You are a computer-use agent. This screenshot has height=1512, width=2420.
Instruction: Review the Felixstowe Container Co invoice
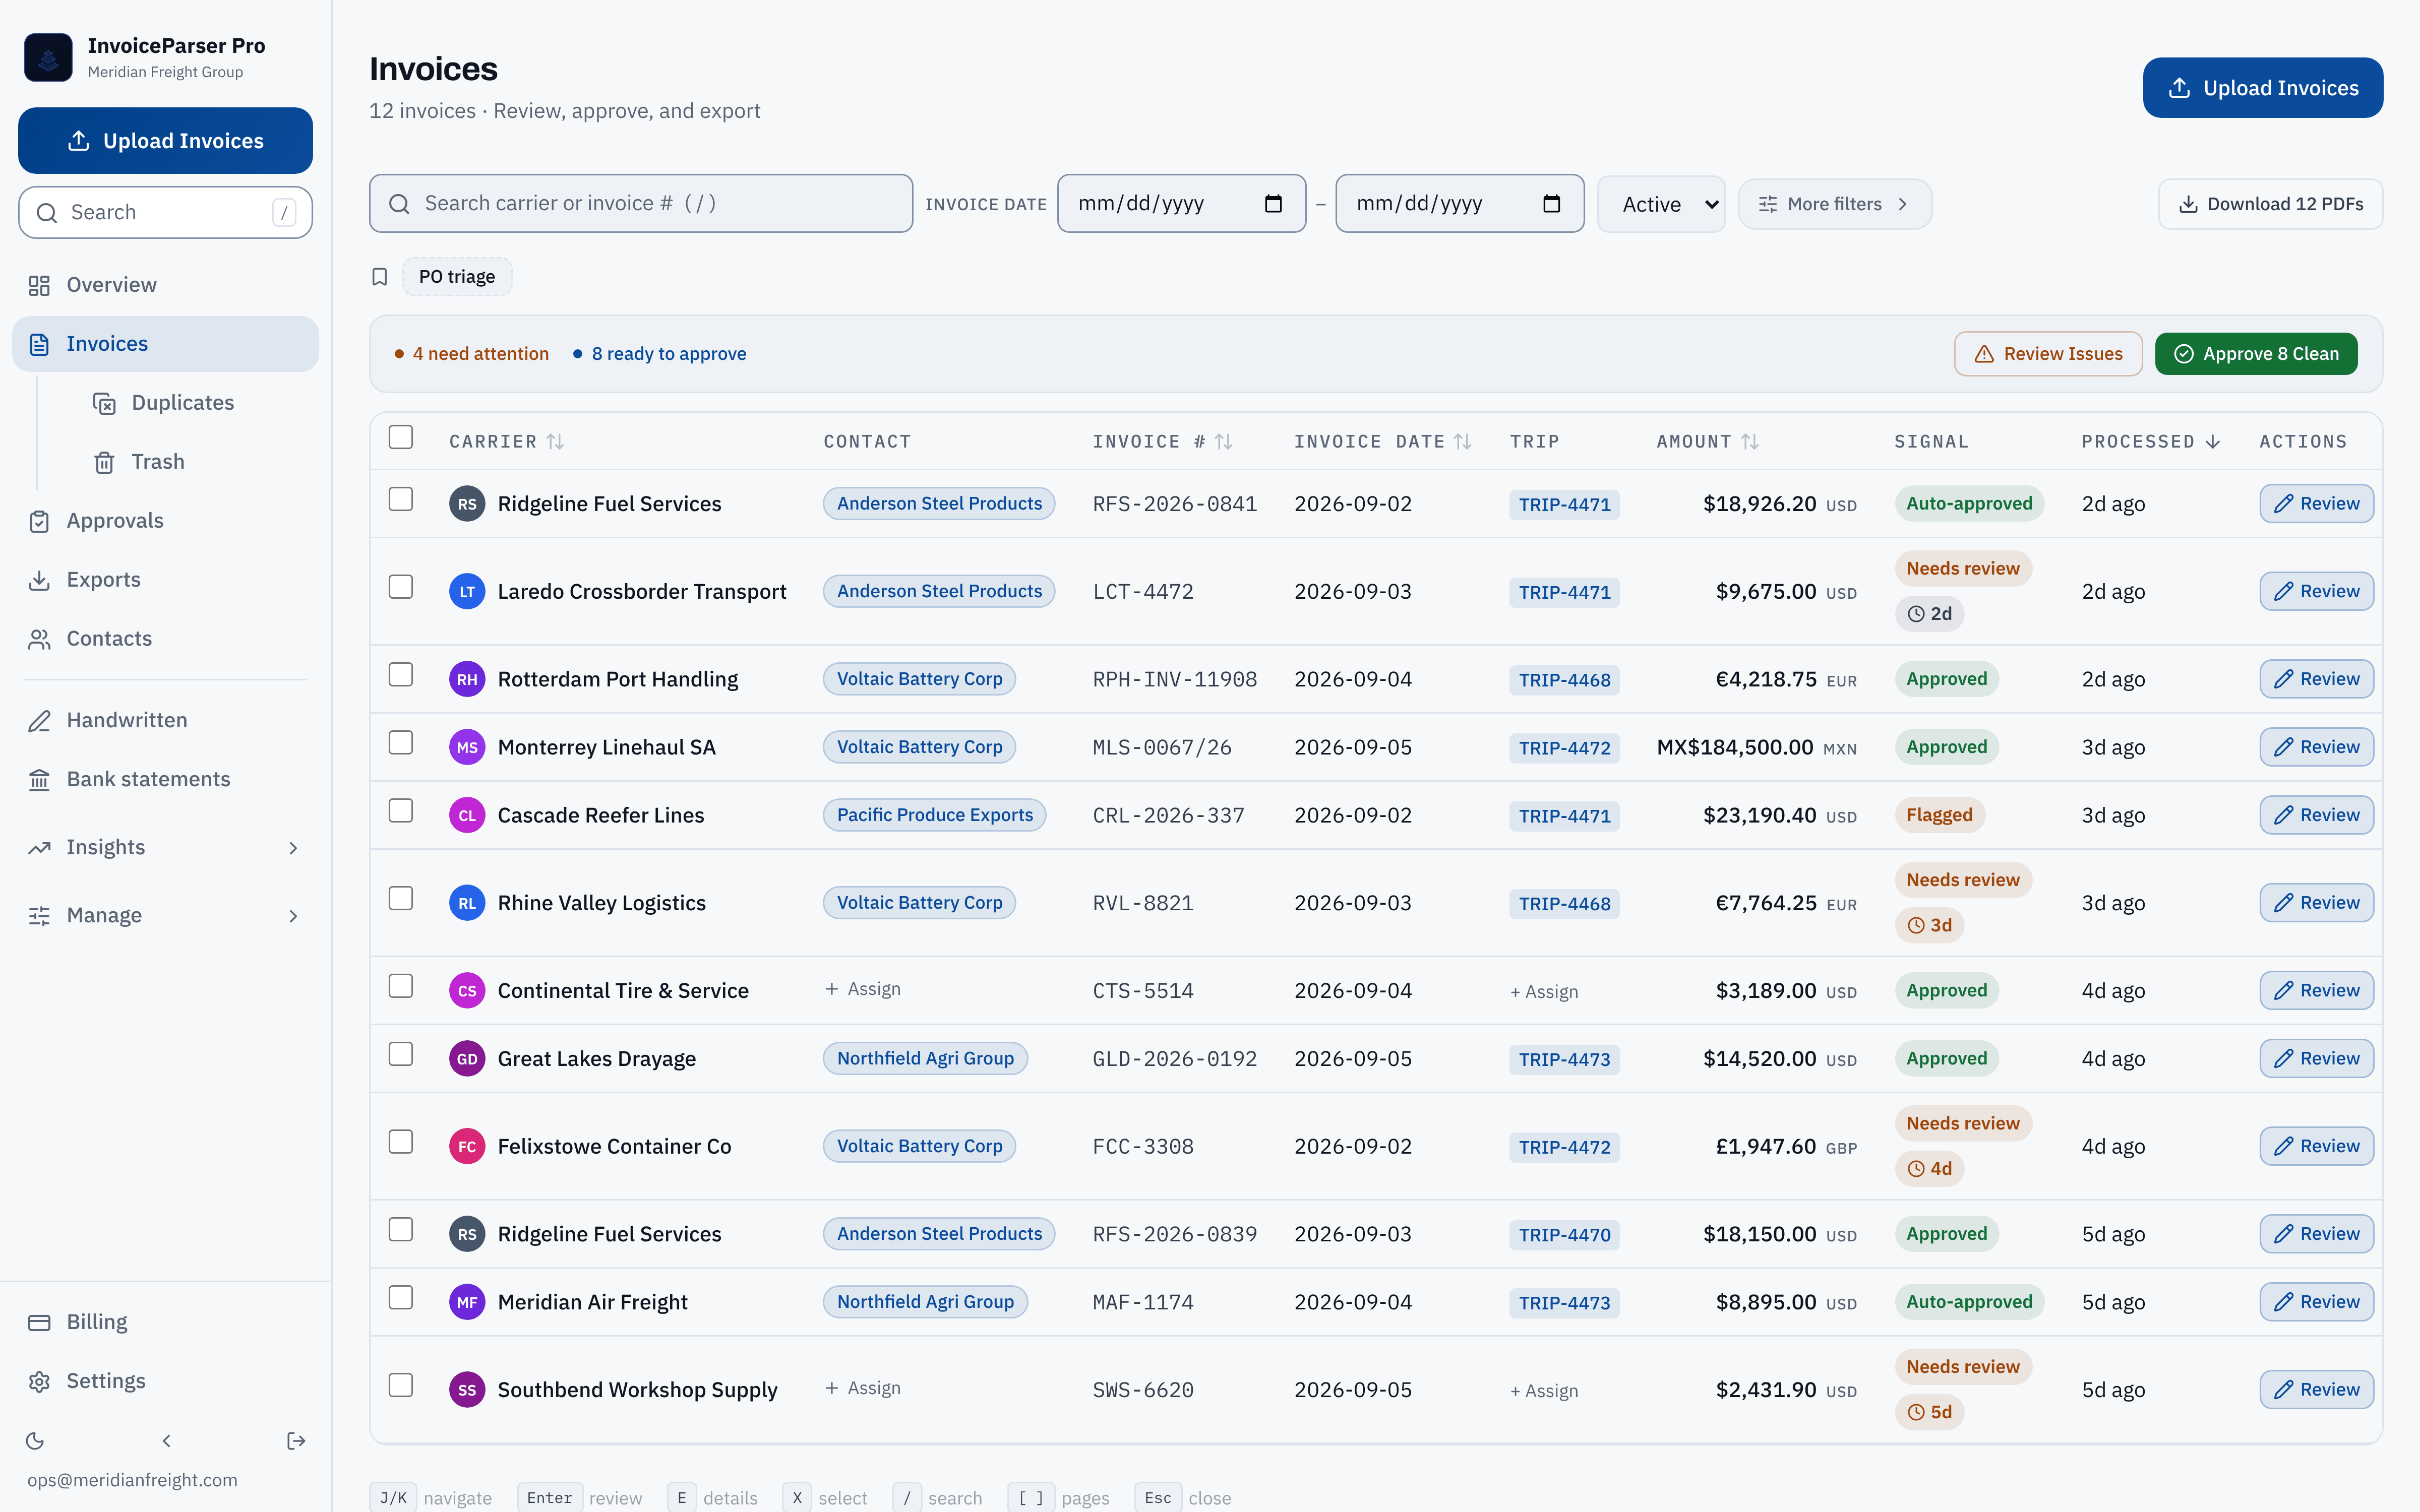click(x=2316, y=1147)
